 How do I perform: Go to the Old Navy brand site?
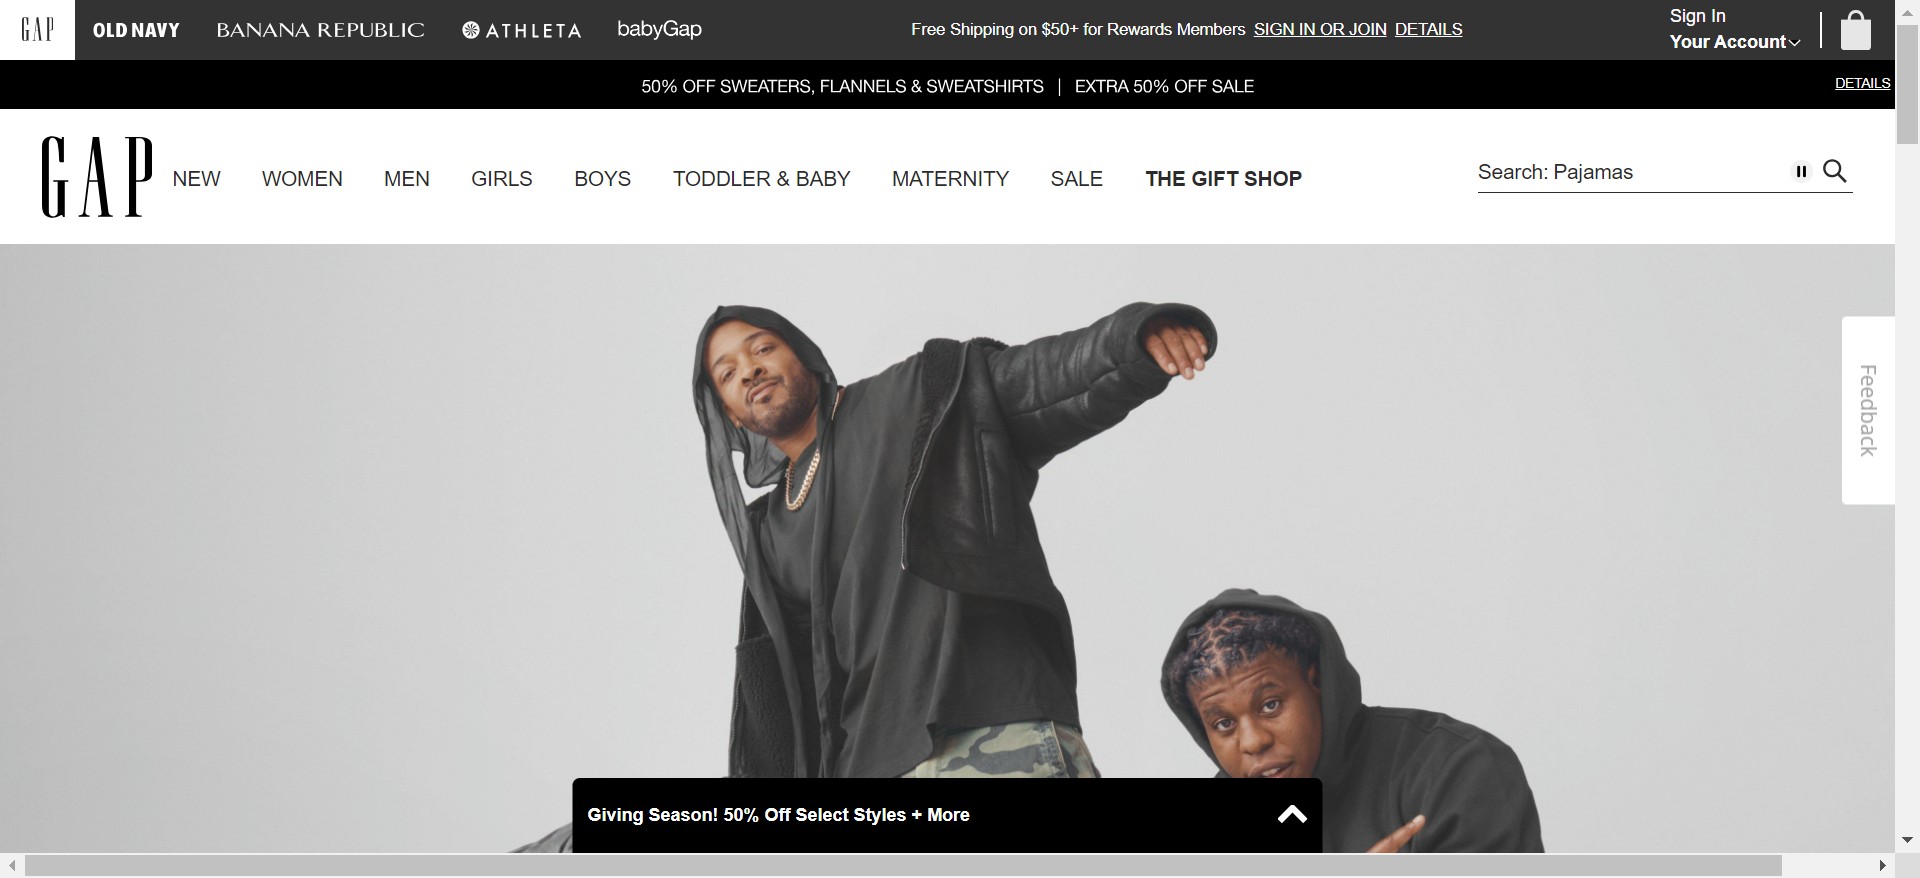click(136, 30)
